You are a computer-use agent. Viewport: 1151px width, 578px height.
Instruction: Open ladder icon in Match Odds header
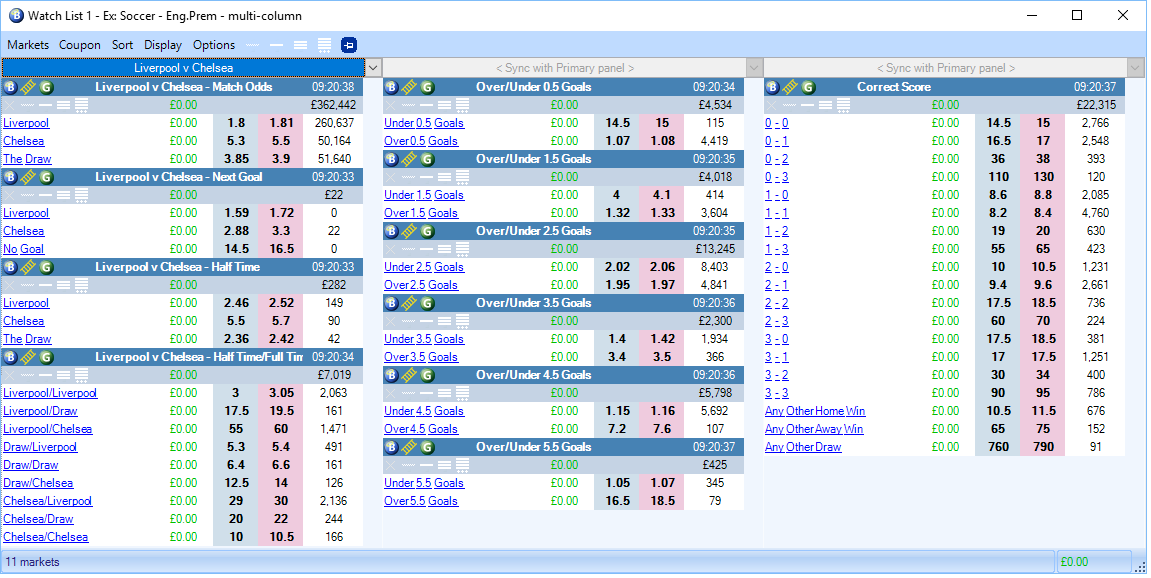click(27, 87)
